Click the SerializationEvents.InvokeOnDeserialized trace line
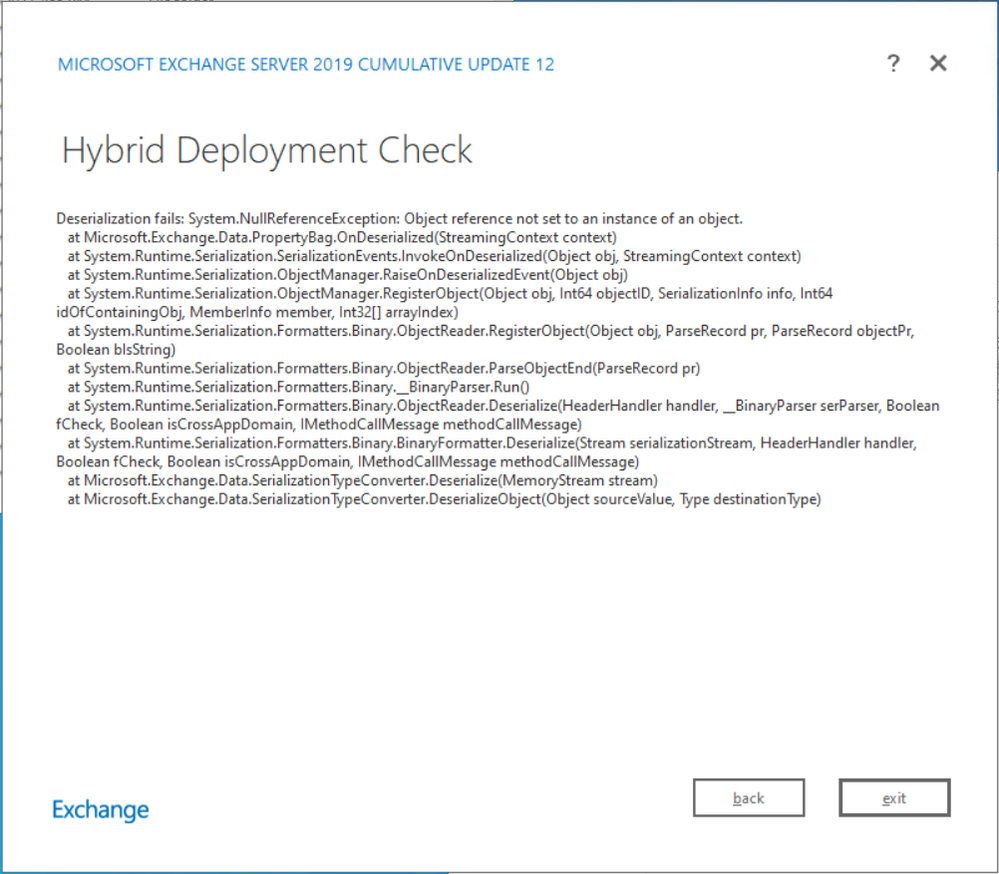This screenshot has width=999, height=874. [434, 256]
